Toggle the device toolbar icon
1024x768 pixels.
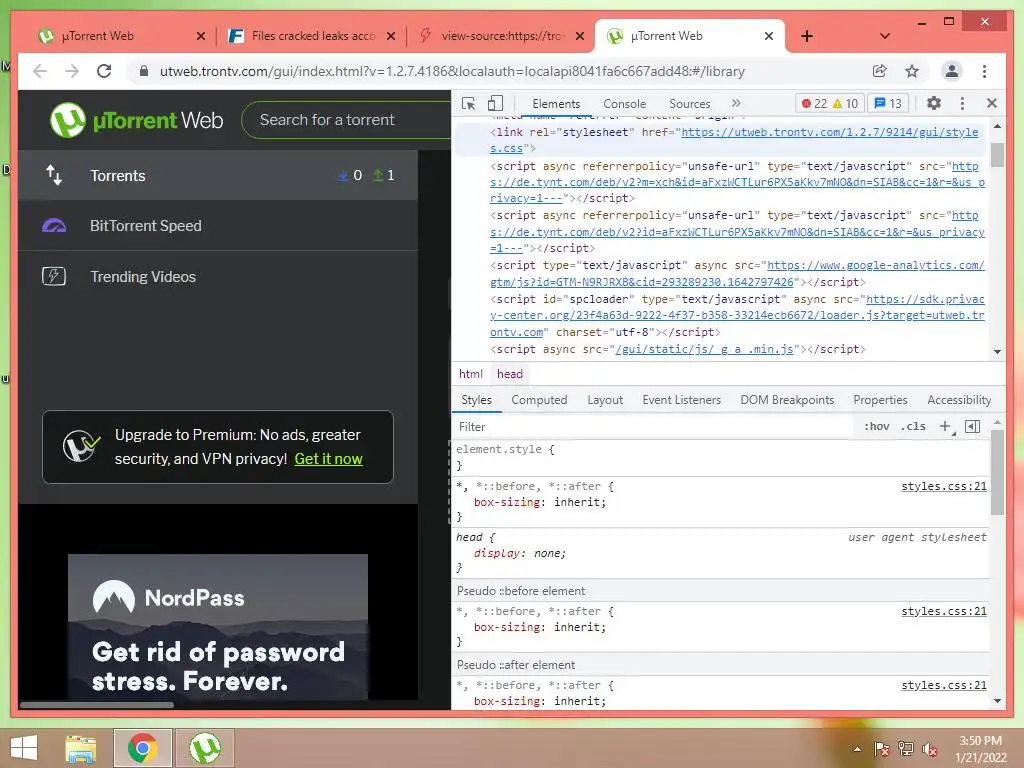click(x=496, y=104)
